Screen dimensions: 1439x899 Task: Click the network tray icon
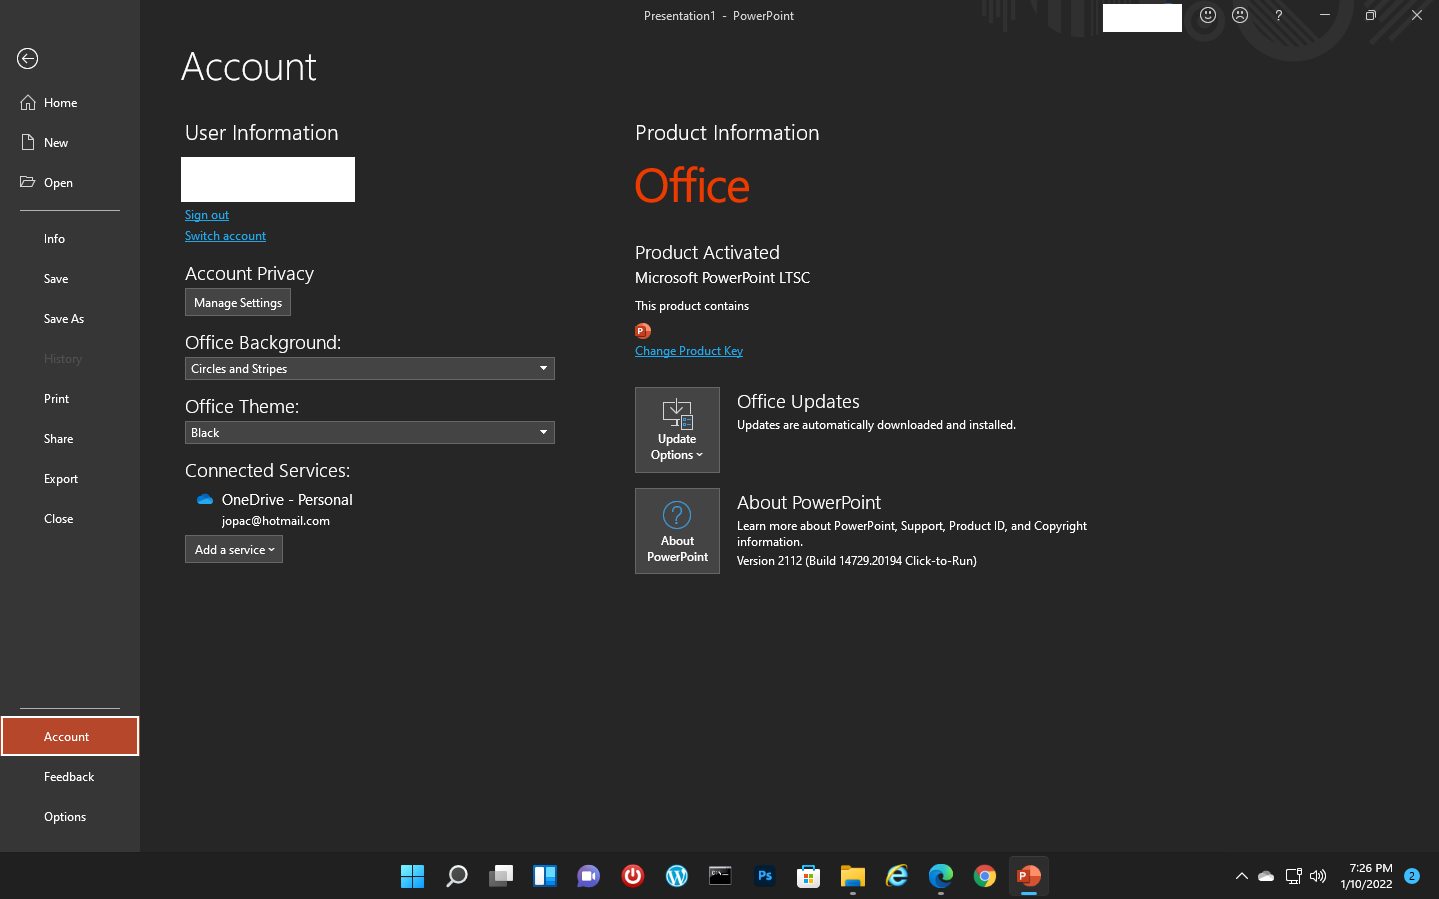click(x=1293, y=876)
